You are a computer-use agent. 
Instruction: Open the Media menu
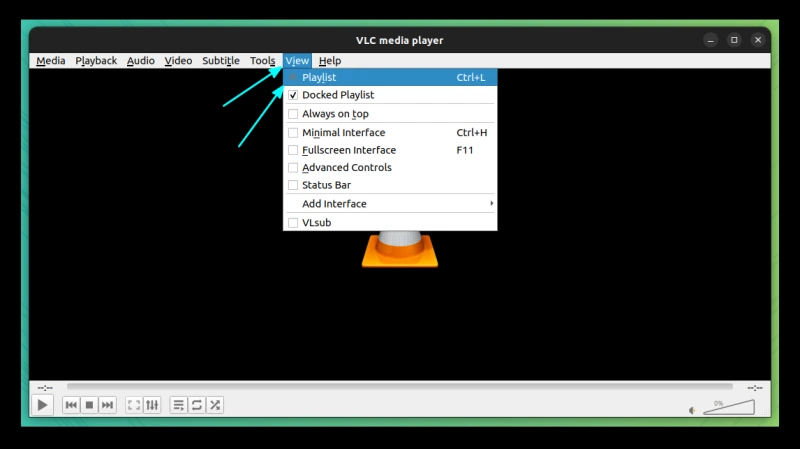point(51,61)
